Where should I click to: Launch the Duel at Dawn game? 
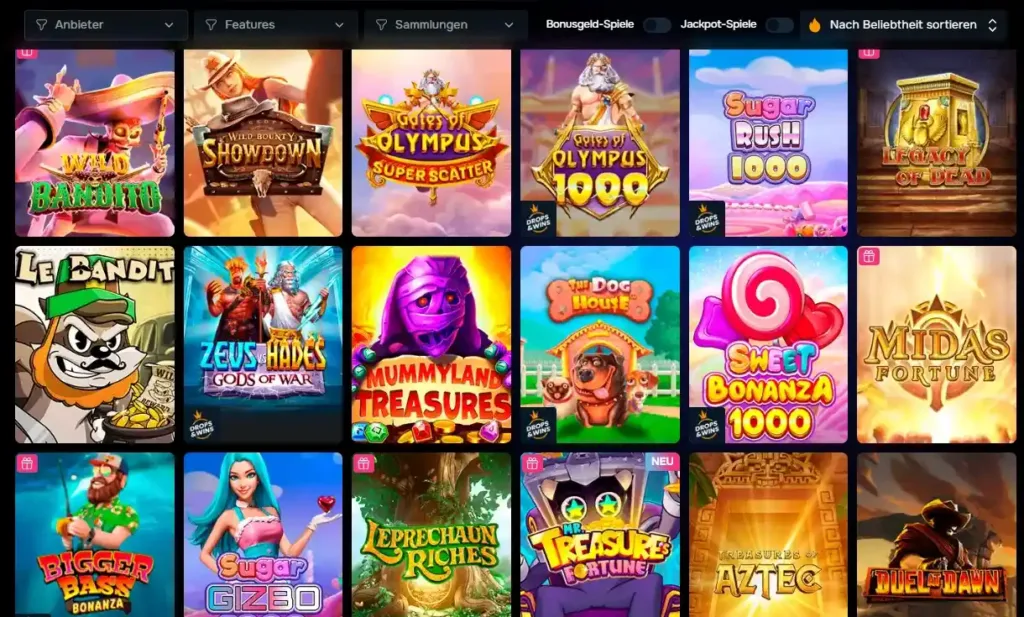[x=936, y=535]
